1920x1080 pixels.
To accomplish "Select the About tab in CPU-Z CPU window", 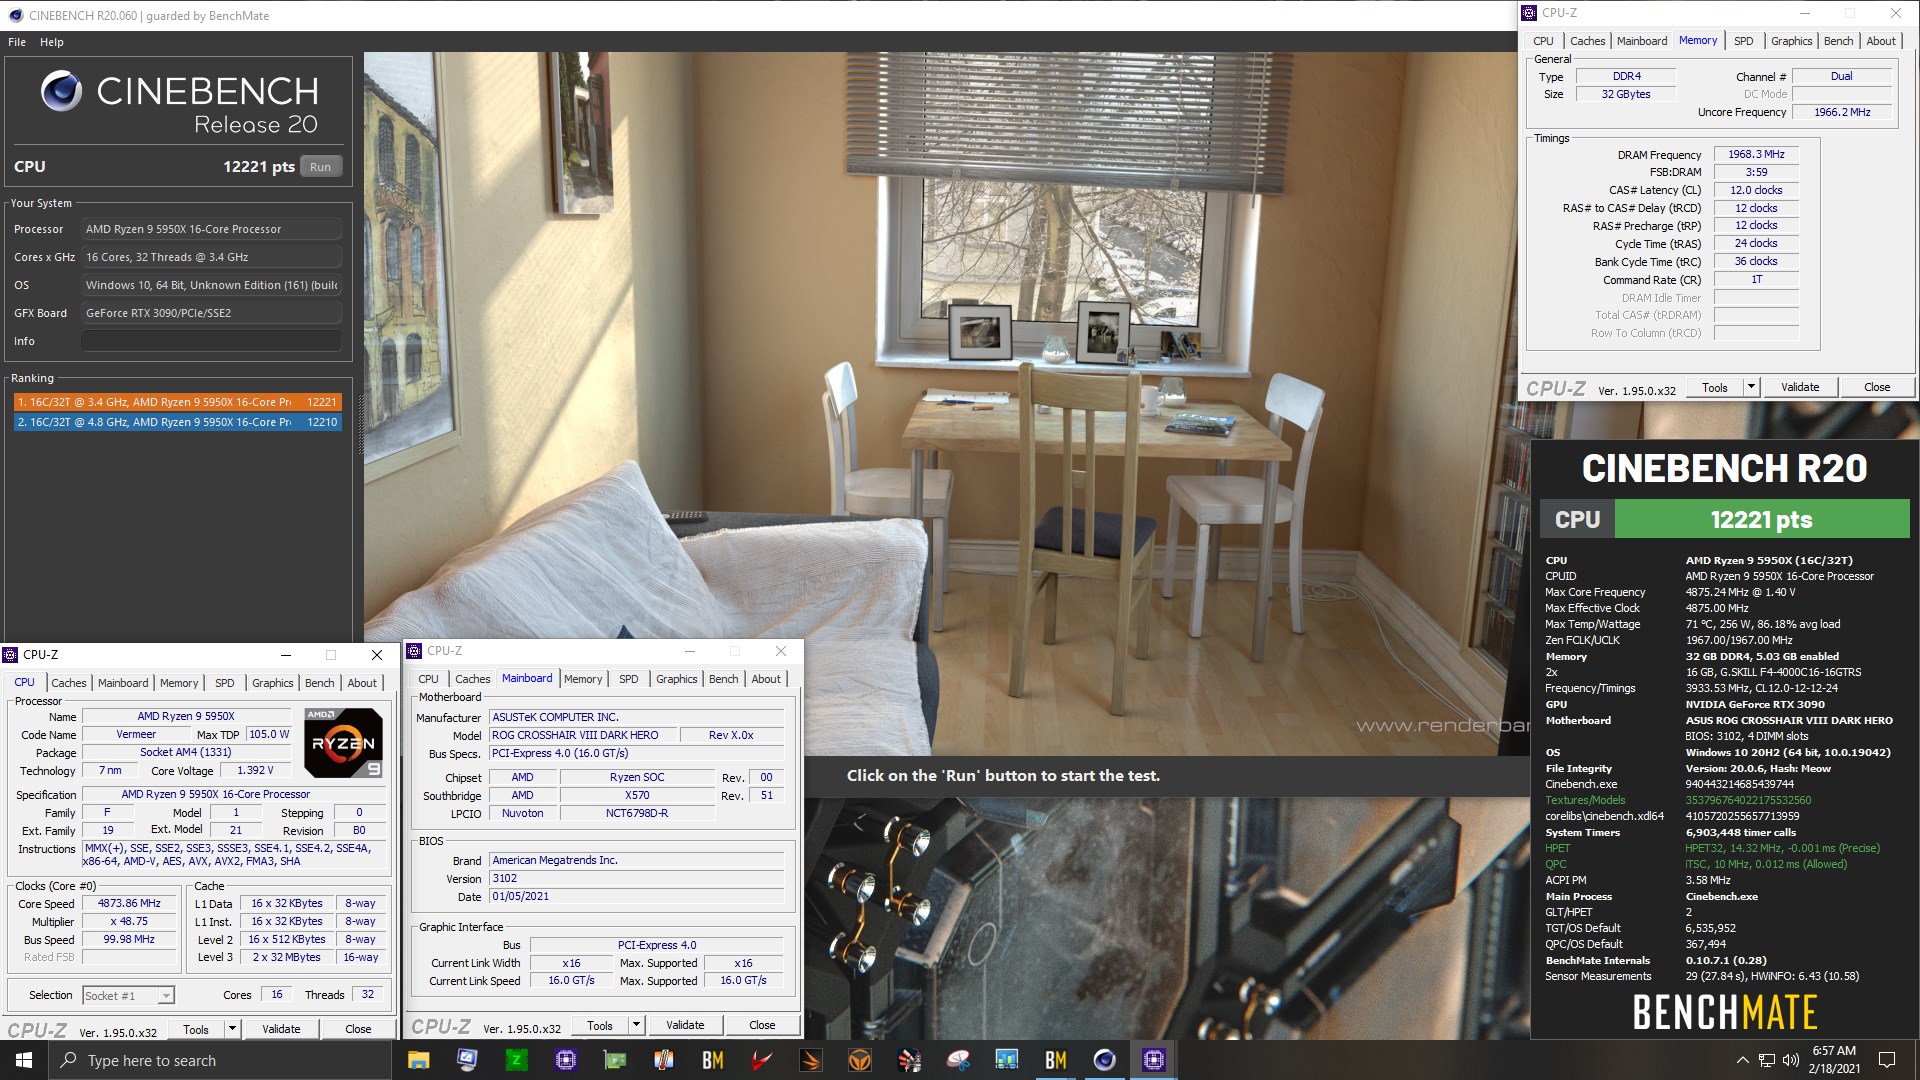I will [362, 683].
